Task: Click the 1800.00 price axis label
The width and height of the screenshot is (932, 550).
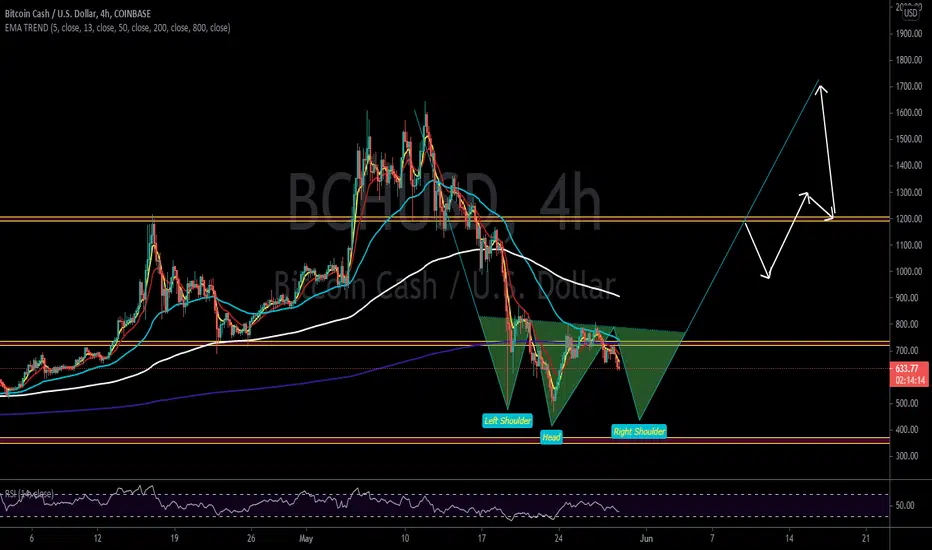Action: pyautogui.click(x=909, y=60)
